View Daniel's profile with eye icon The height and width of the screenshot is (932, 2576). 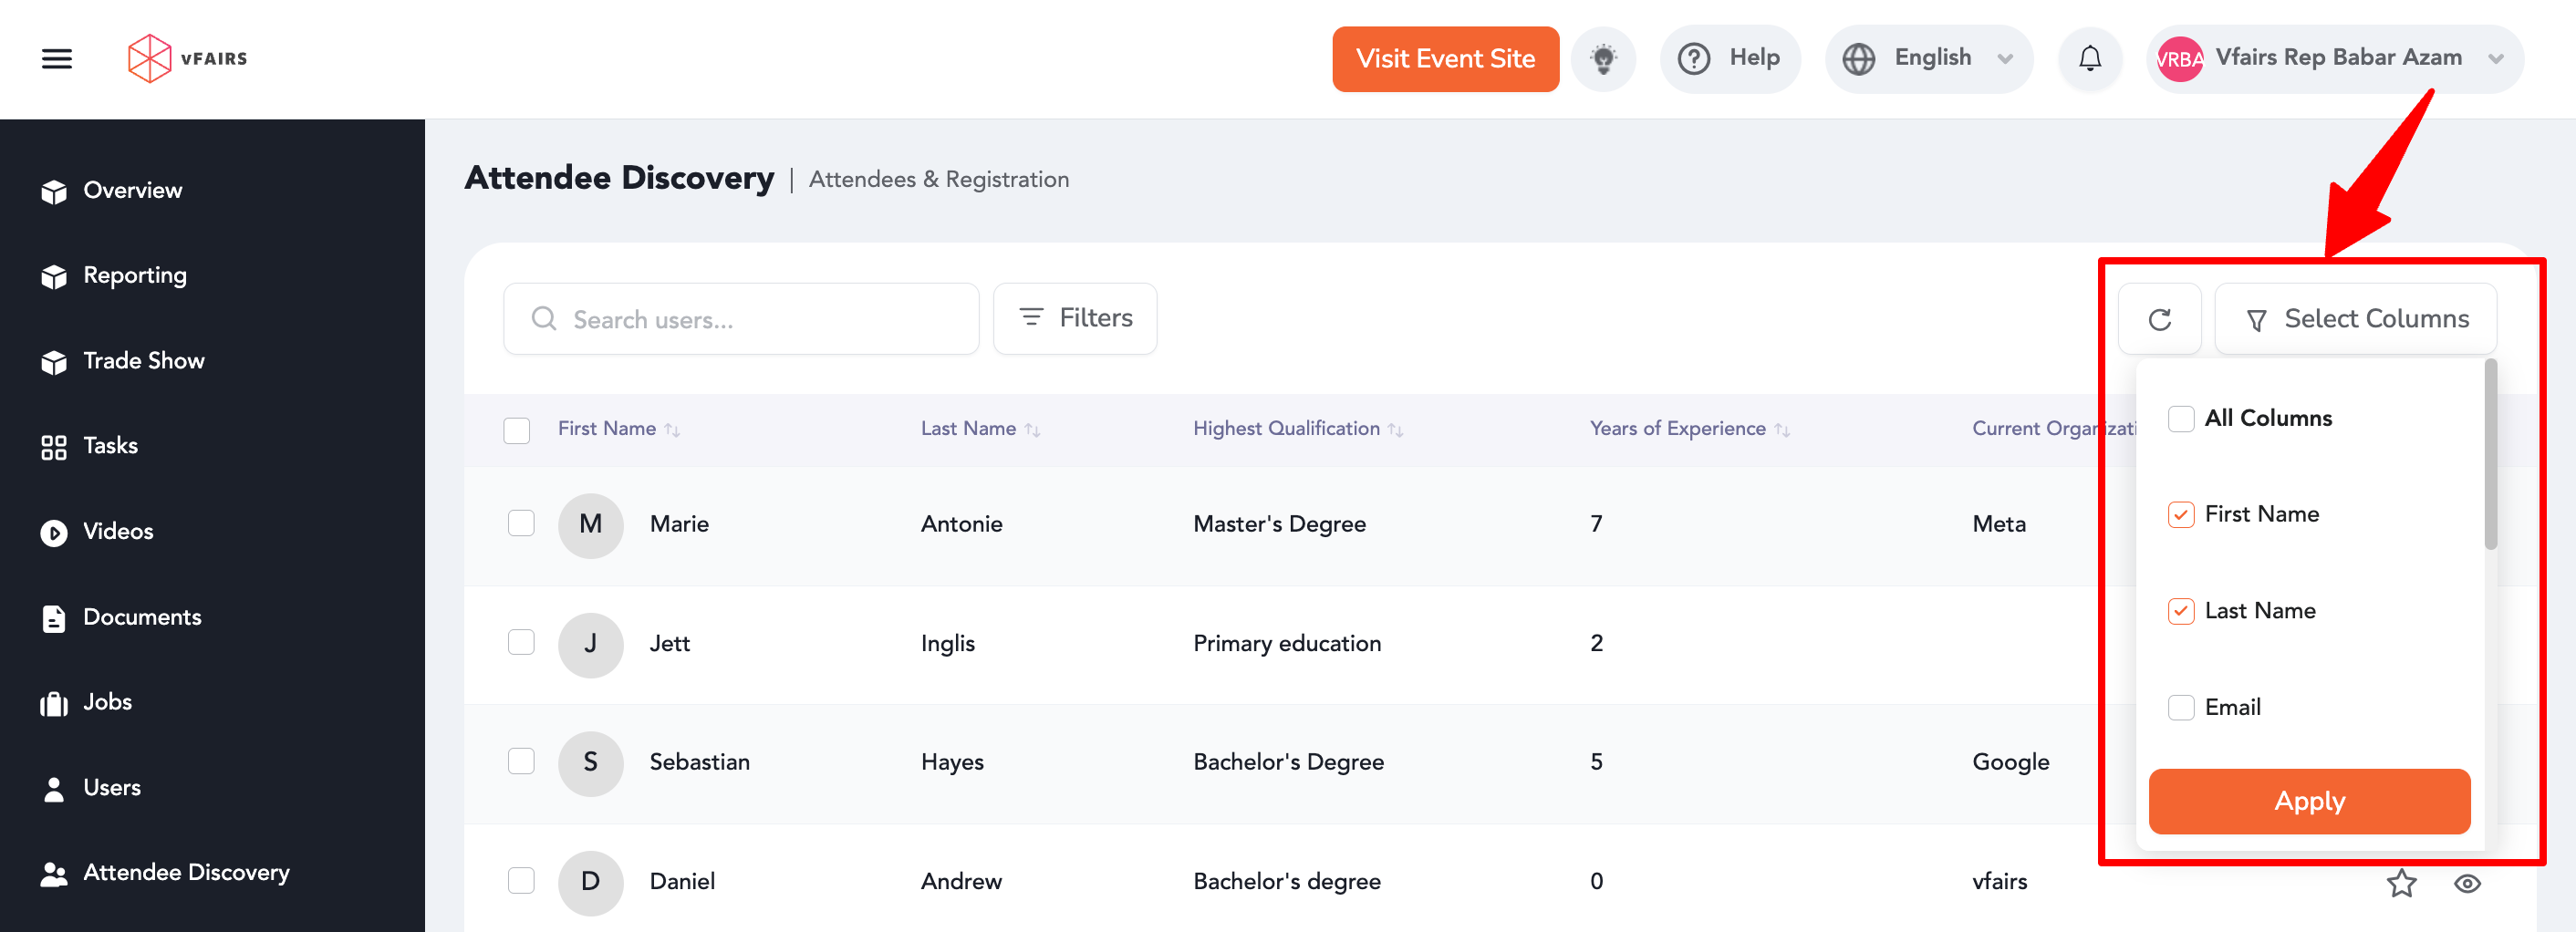pyautogui.click(x=2467, y=883)
